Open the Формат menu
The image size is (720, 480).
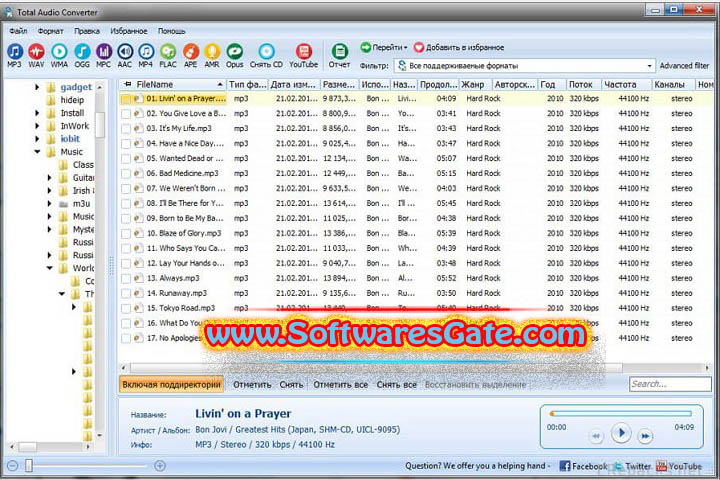point(51,31)
